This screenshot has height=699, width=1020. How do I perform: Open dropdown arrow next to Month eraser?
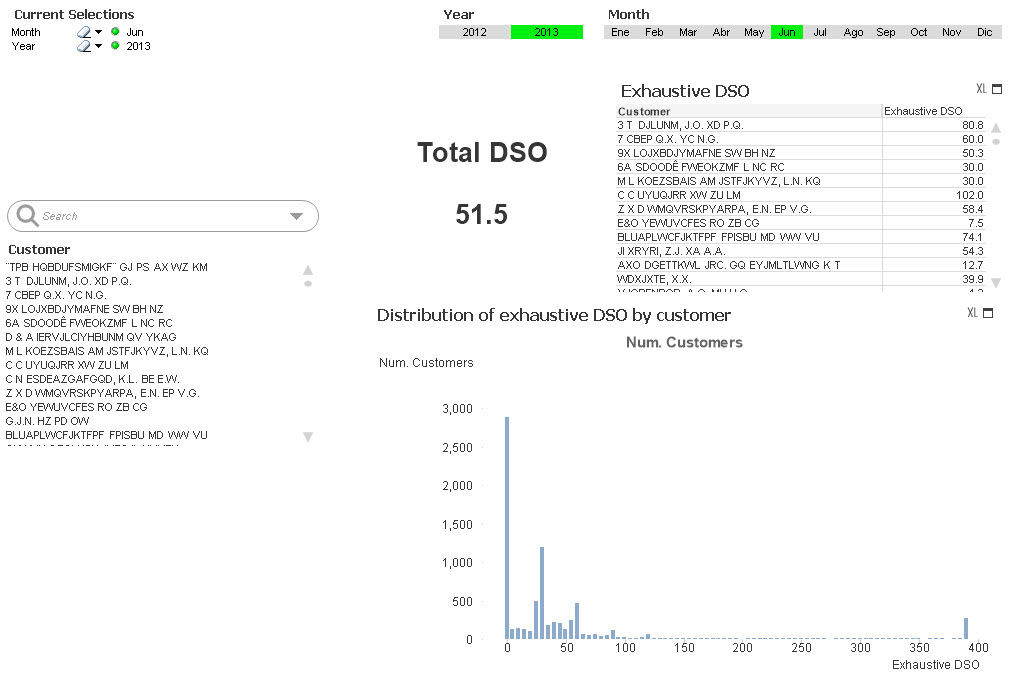[x=98, y=32]
